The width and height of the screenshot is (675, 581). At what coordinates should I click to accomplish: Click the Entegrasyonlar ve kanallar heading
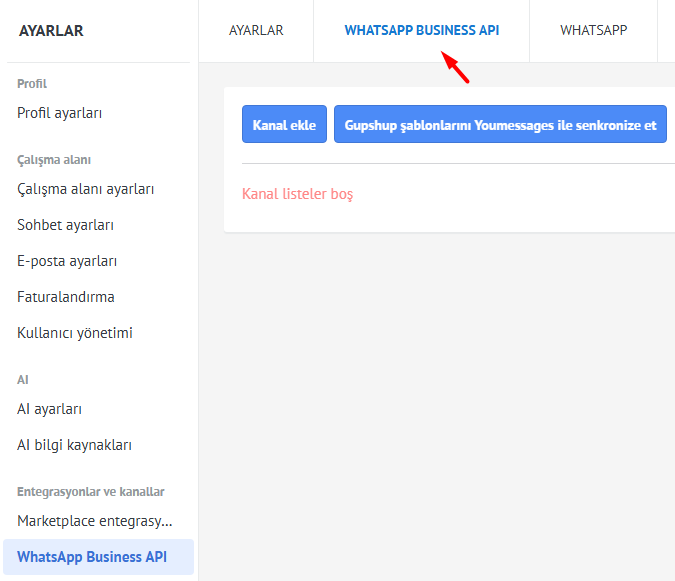[x=91, y=492]
